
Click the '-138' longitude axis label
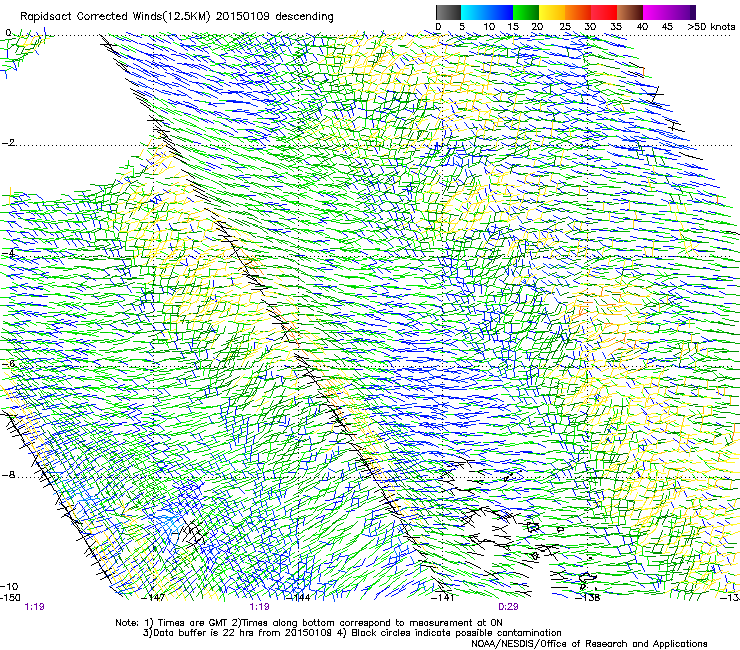(x=588, y=598)
